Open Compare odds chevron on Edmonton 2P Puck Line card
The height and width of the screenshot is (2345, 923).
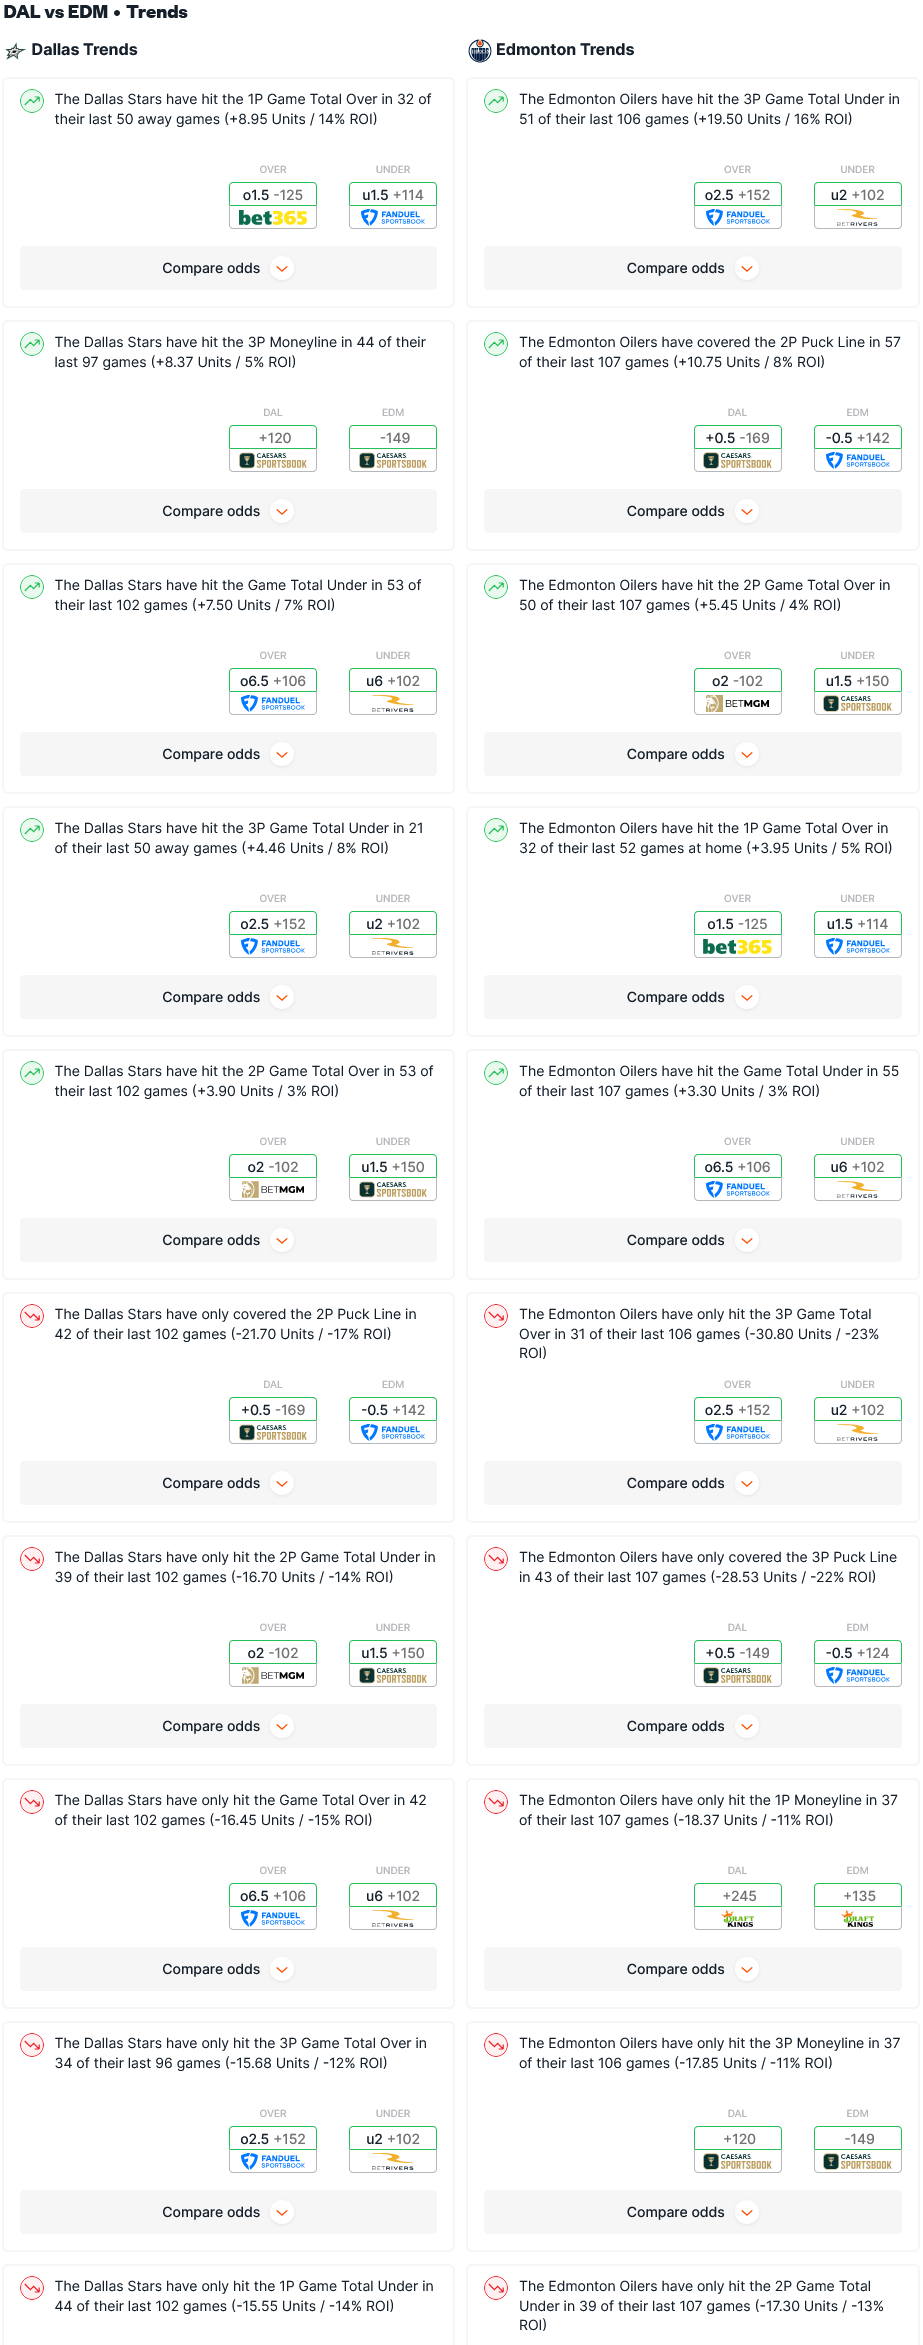pyautogui.click(x=747, y=511)
